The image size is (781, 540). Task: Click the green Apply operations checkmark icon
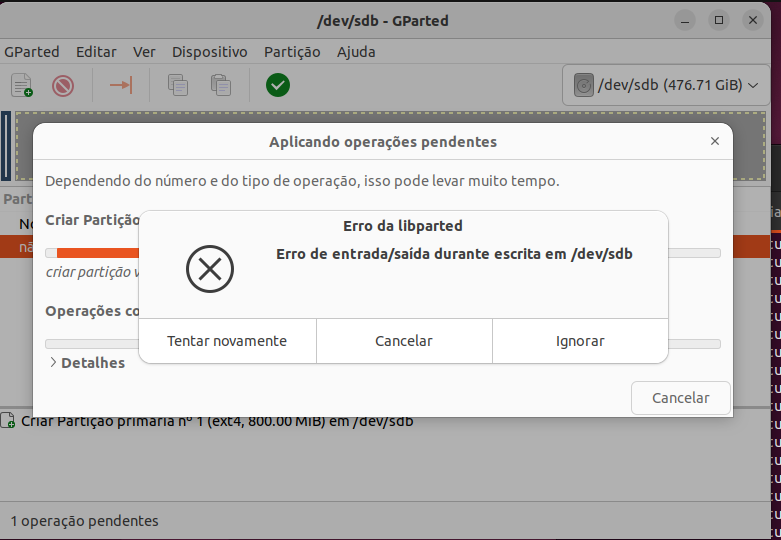[278, 85]
